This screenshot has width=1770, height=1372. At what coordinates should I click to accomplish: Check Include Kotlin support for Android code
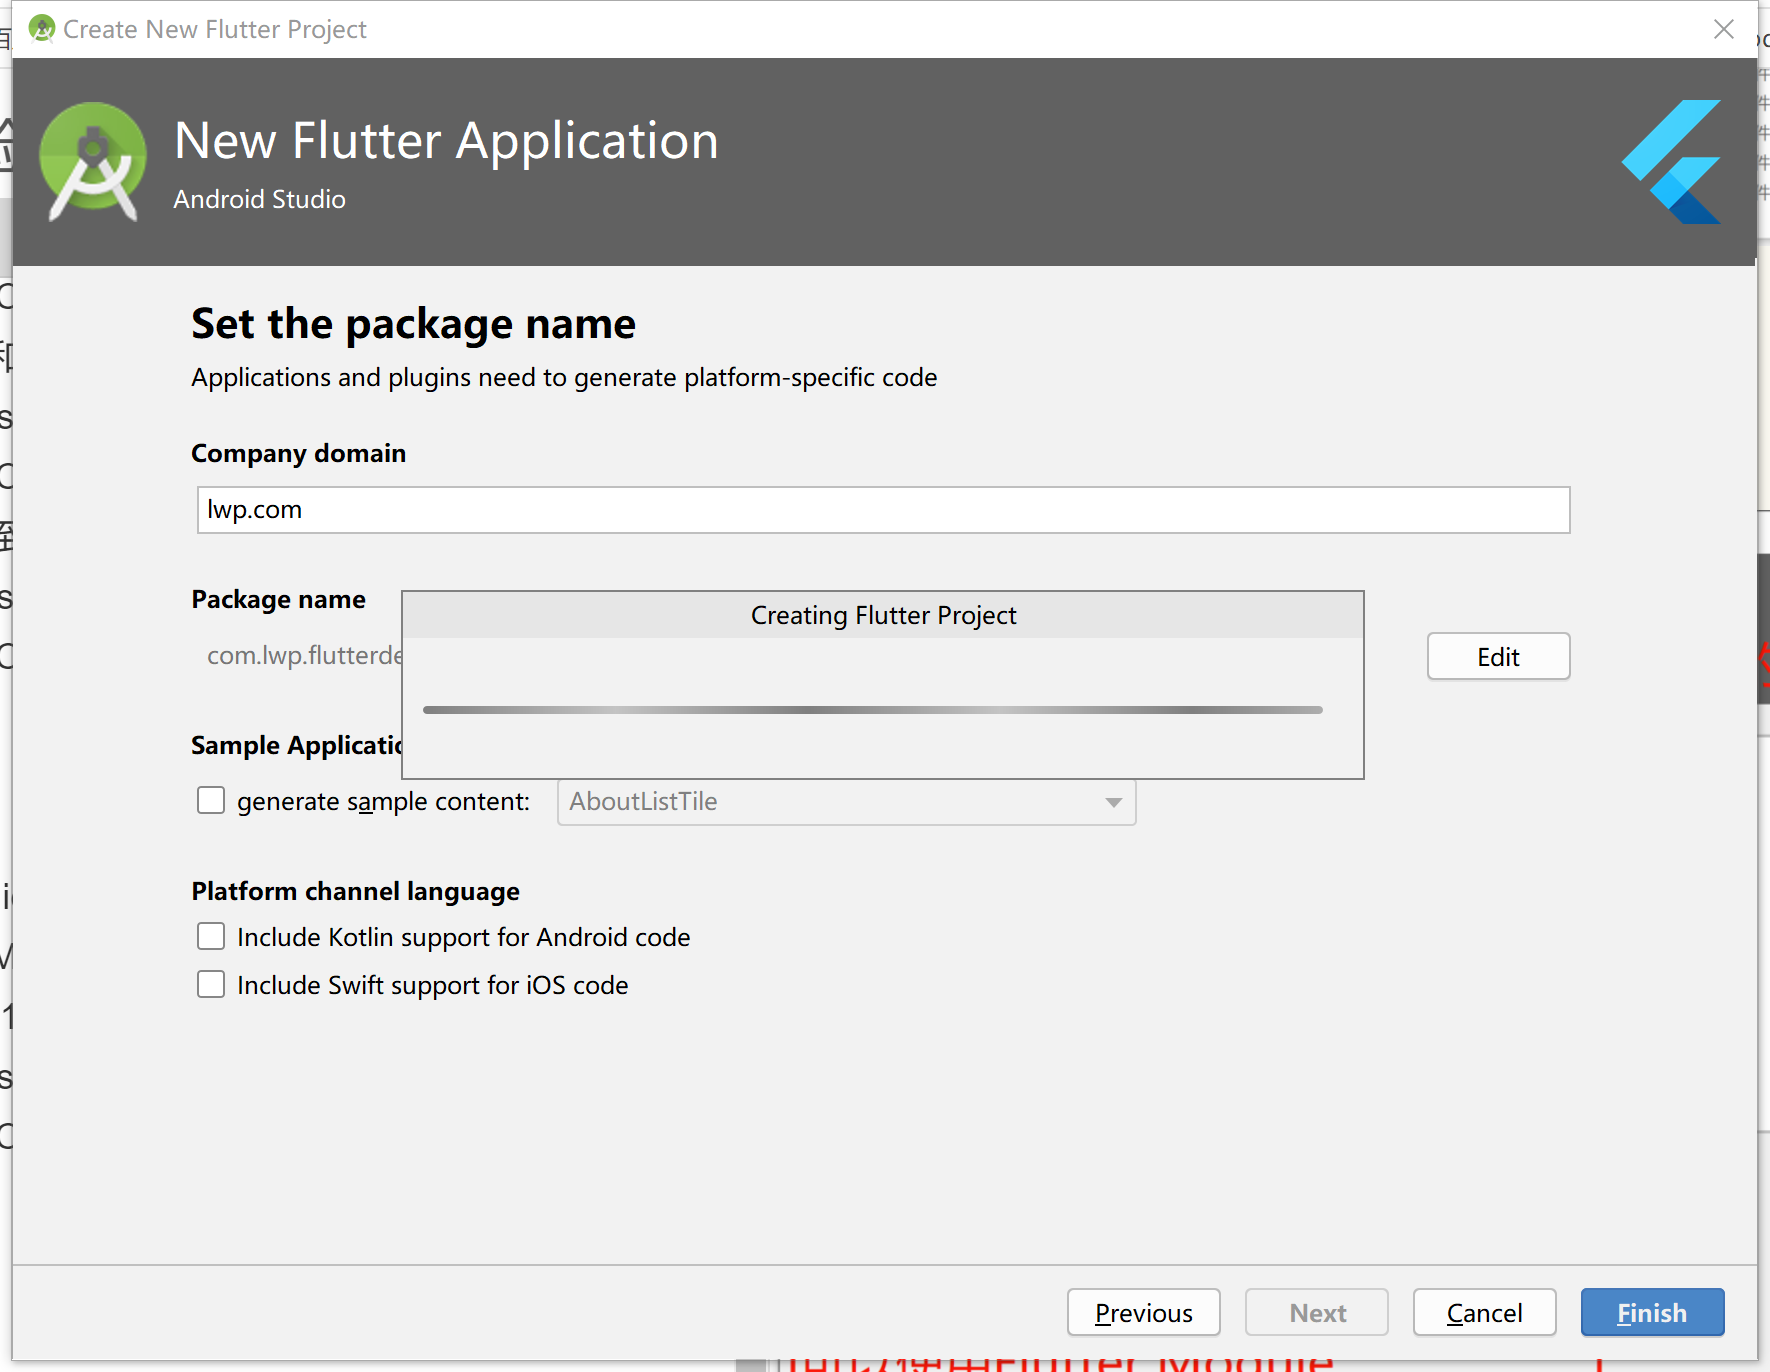(211, 937)
